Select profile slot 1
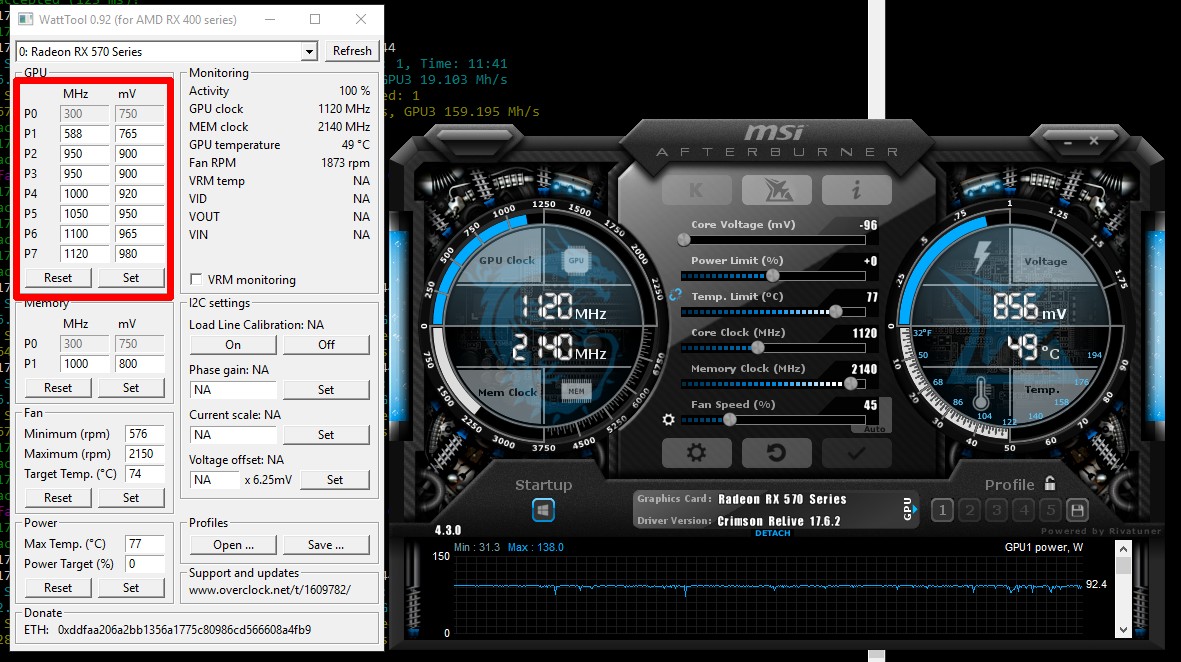 pos(942,510)
